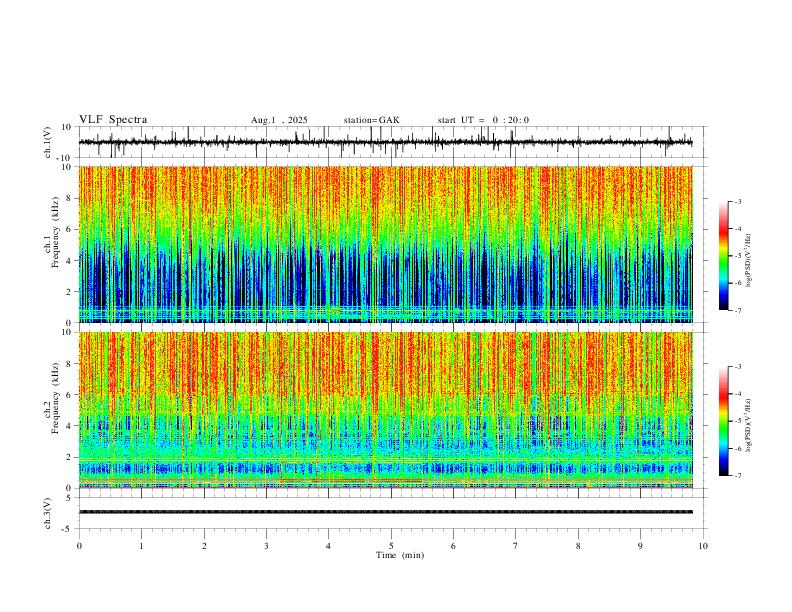Image resolution: width=792 pixels, height=612 pixels.
Task: Click the 'station=GAK' label
Action: (x=371, y=120)
